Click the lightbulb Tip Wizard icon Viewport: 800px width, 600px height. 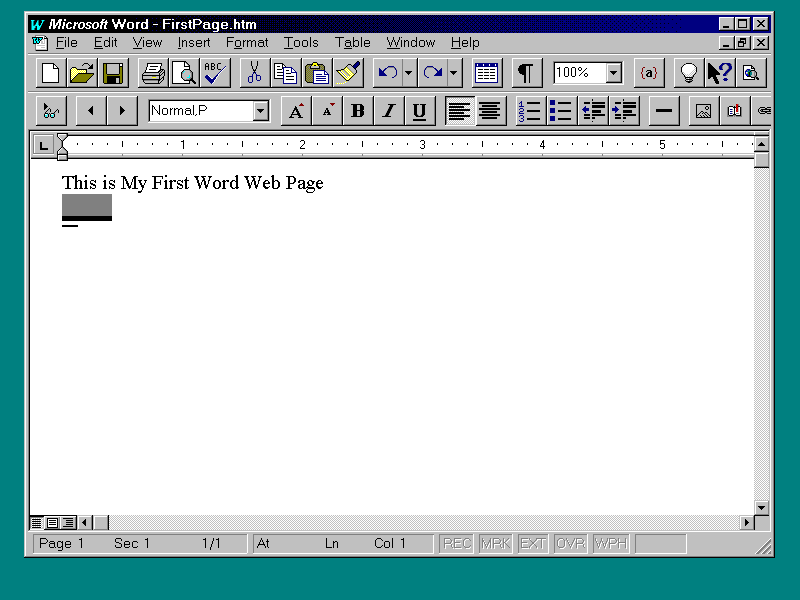tap(688, 73)
